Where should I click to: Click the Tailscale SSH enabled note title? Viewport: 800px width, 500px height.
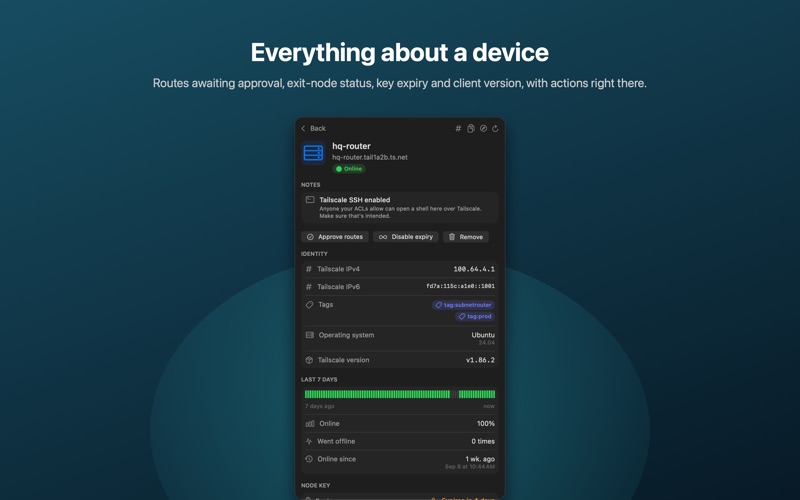click(355, 200)
